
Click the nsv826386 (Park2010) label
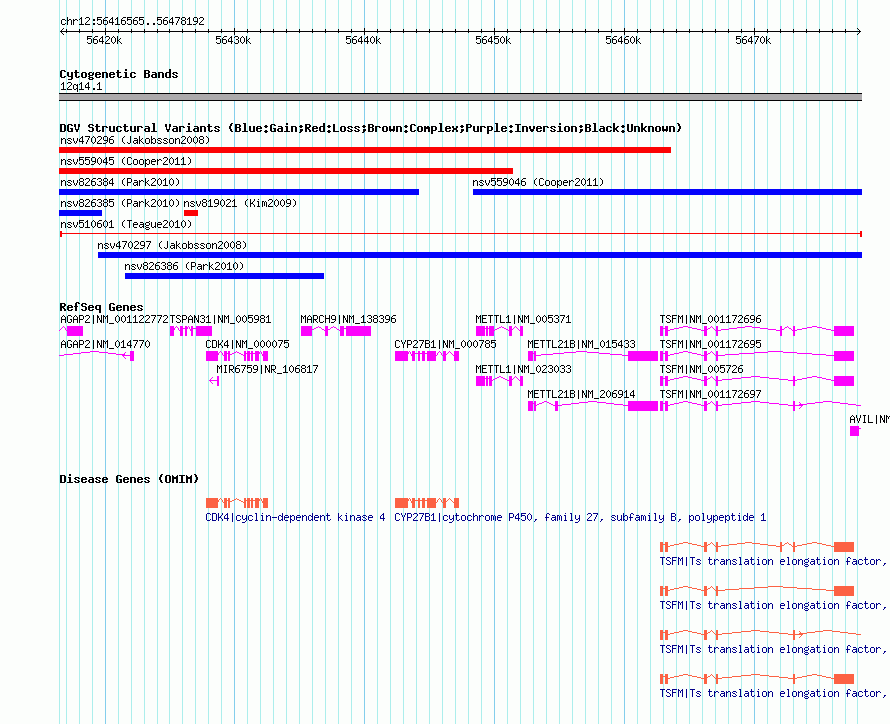point(184,266)
